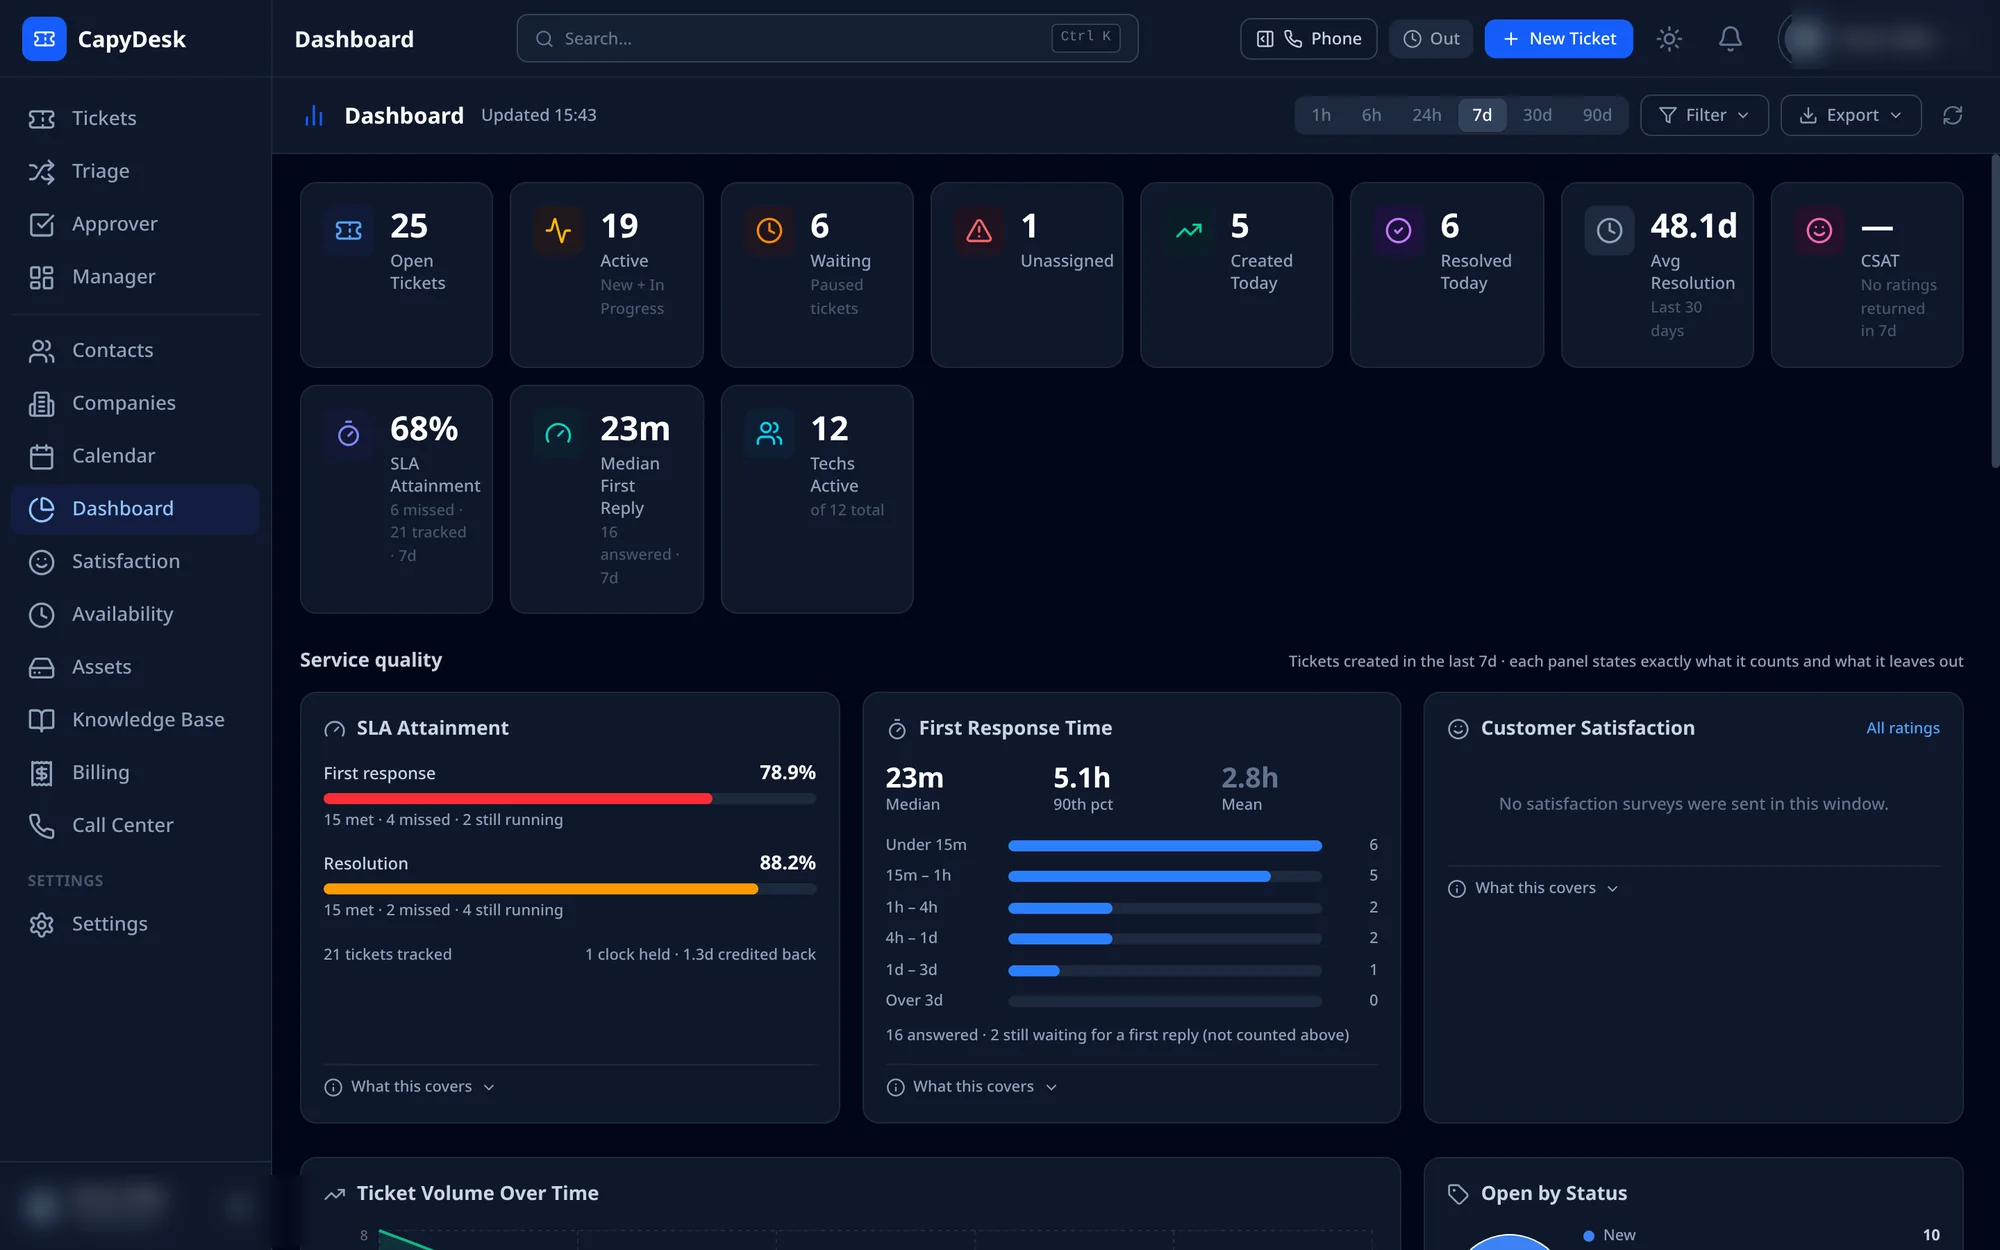2000x1250 pixels.
Task: Click the Open by Status tag icon
Action: [x=1458, y=1194]
